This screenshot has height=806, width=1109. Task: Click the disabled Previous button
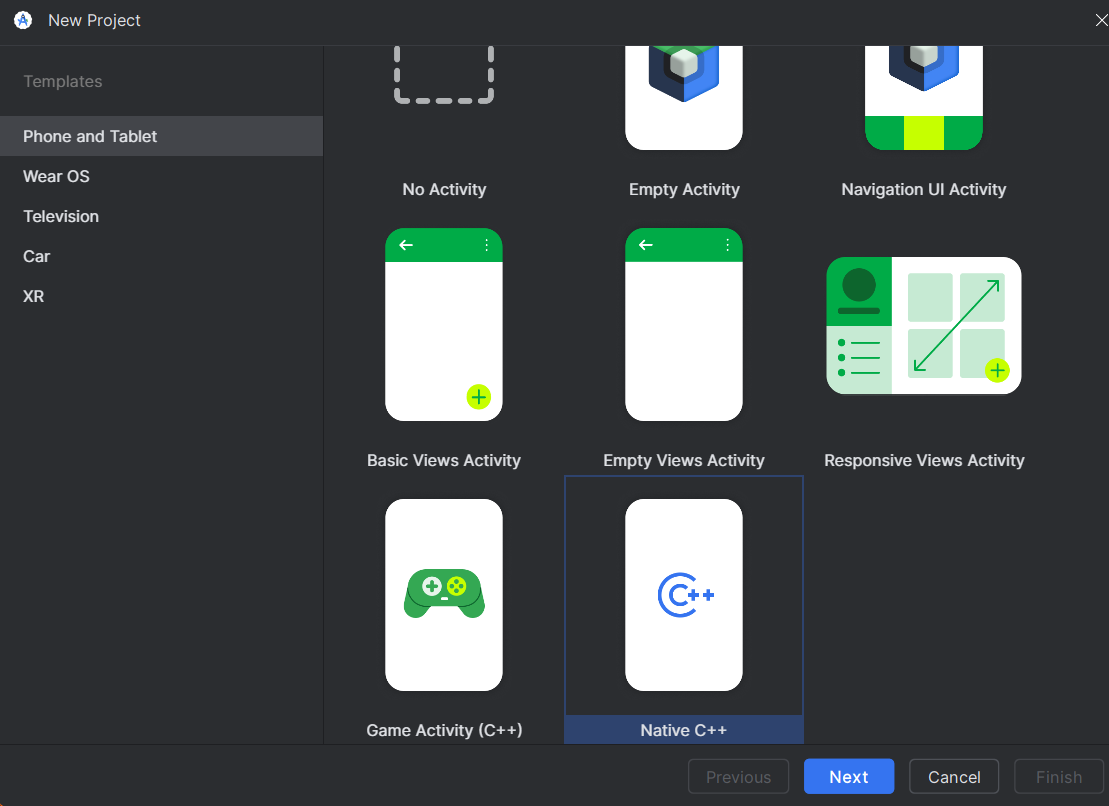[x=738, y=776]
